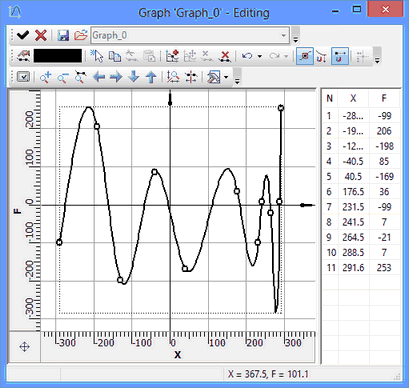The width and height of the screenshot is (409, 388).
Task: Pan graph left with blue arrow
Action: tap(99, 77)
